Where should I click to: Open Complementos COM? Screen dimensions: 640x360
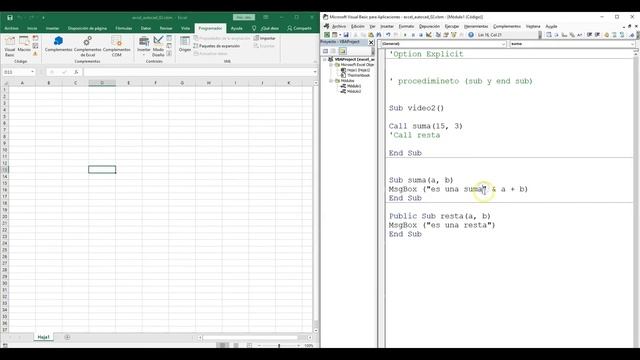click(116, 46)
